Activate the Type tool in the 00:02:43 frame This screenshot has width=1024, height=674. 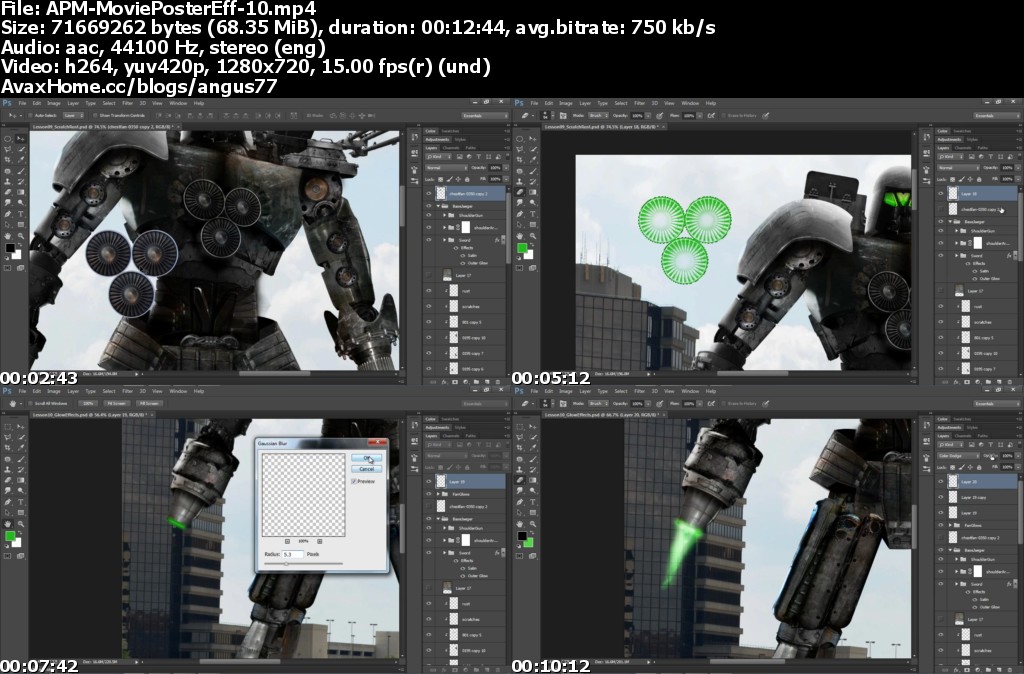[x=20, y=214]
